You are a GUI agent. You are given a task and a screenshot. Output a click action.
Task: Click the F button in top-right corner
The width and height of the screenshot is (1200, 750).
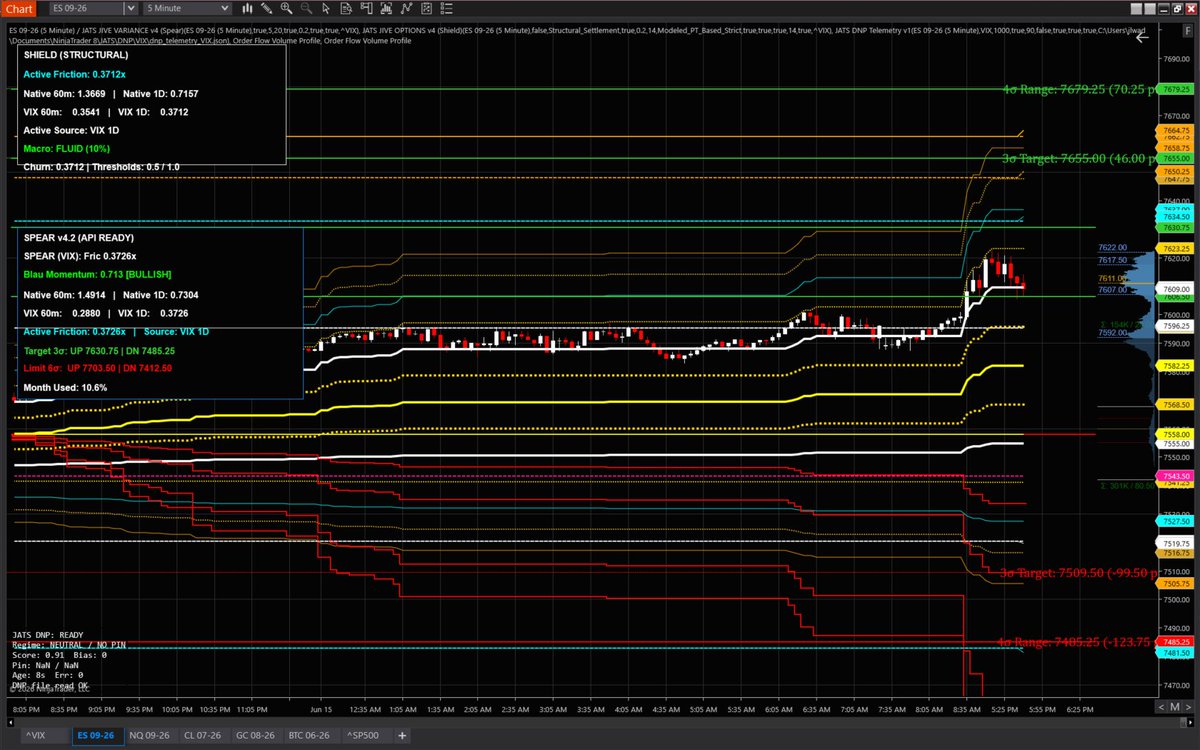point(1187,30)
